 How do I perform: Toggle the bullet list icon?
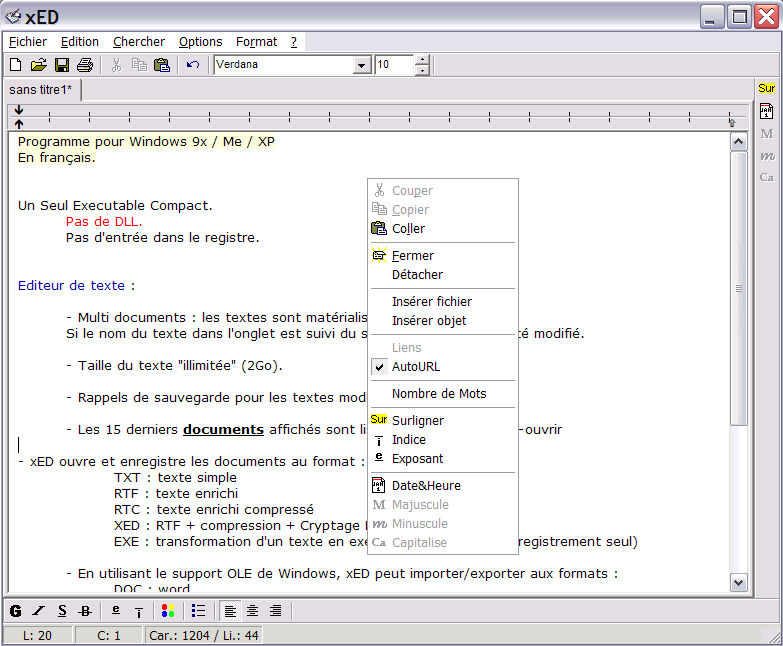point(198,611)
